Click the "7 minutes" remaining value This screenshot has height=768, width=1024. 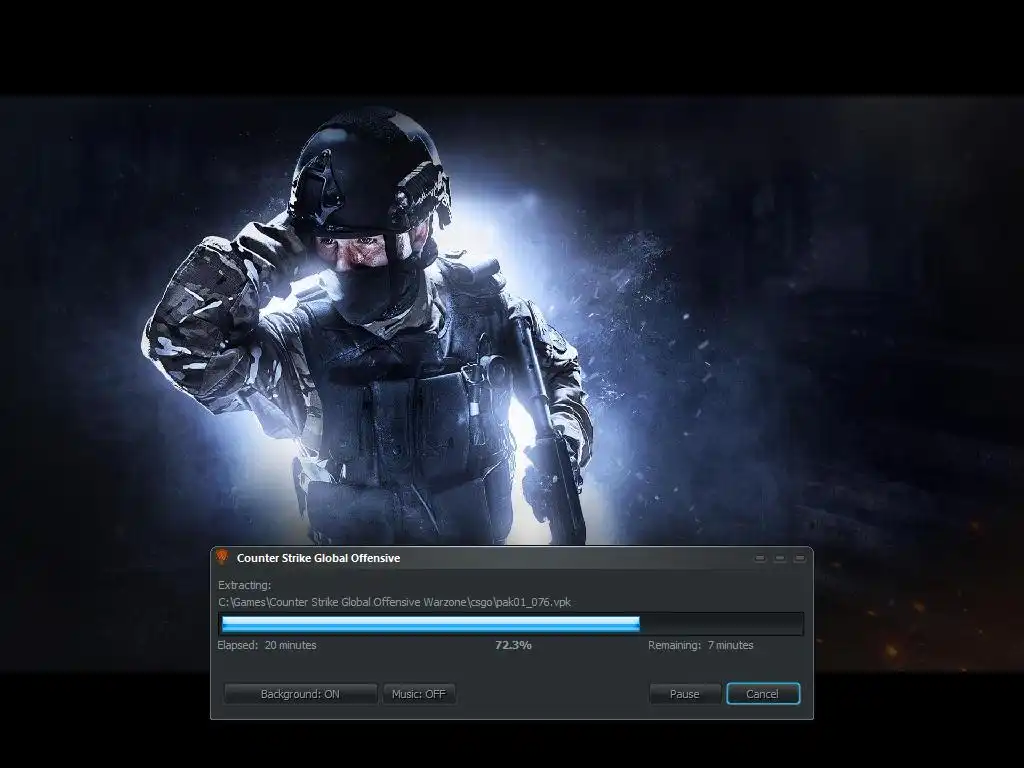tap(731, 645)
